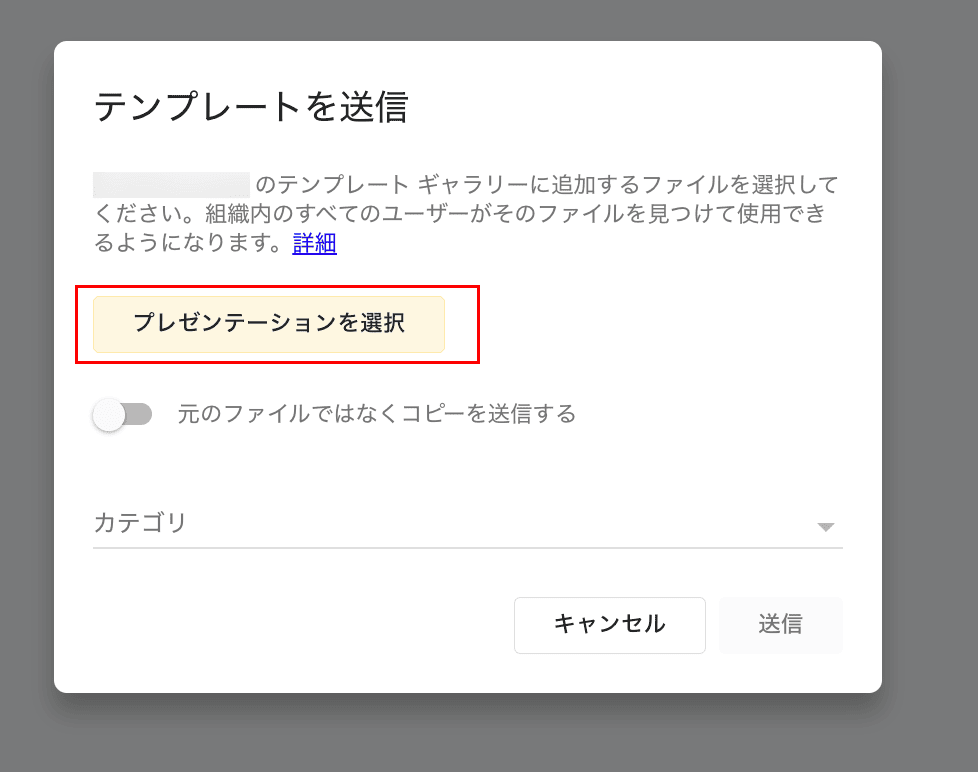Dismiss the dialog using キャンセル

609,625
